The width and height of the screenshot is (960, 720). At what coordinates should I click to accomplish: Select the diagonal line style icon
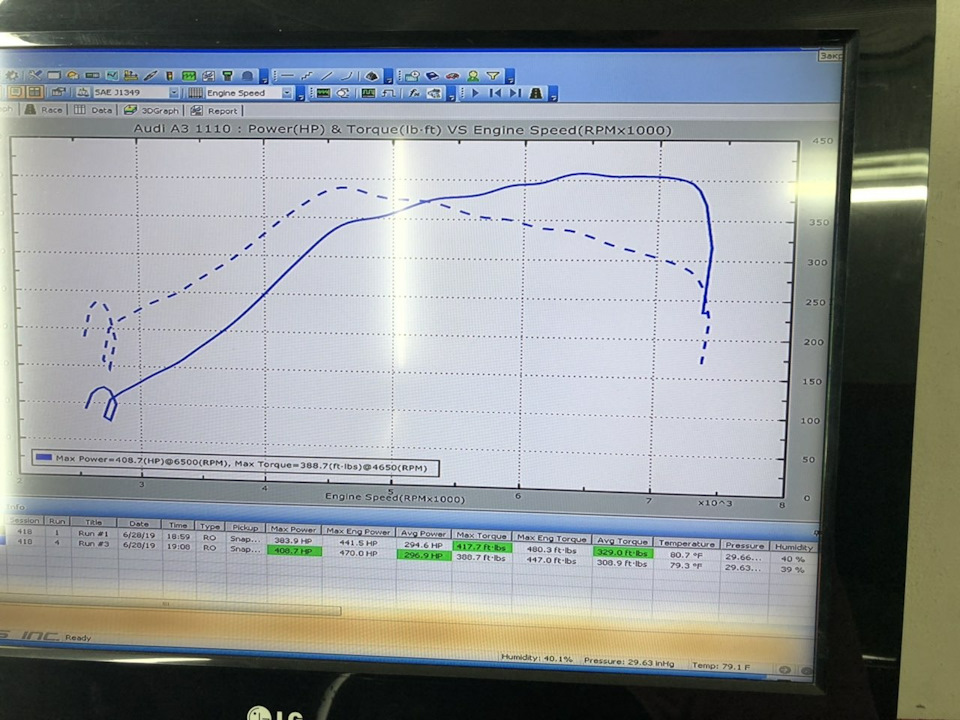click(x=327, y=76)
